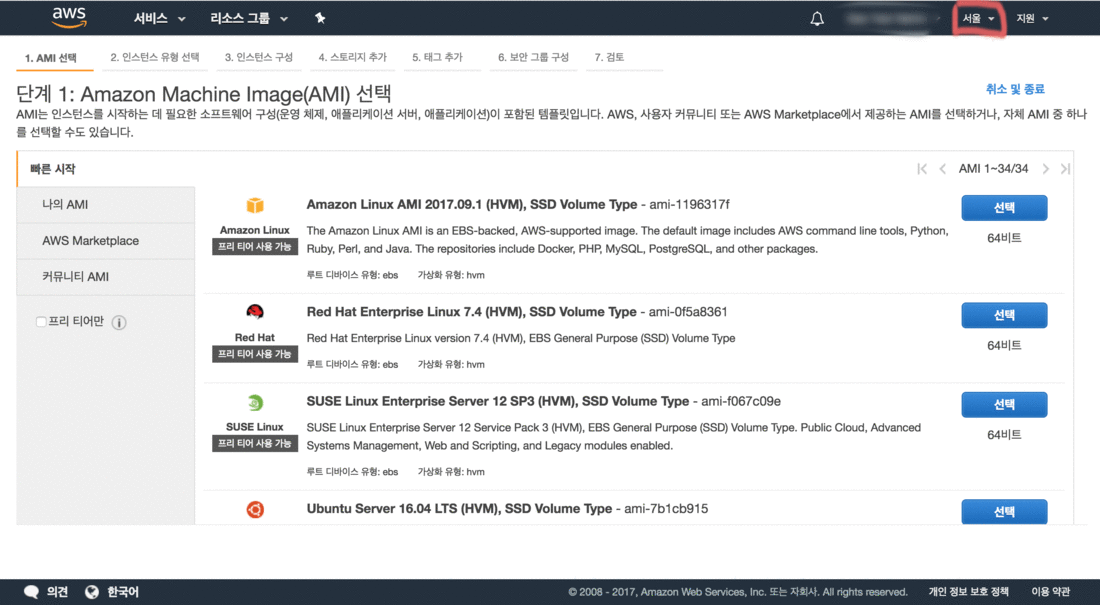Image resolution: width=1100 pixels, height=605 pixels.
Task: Click the 프리 티어 사용 가능 badge under Amazon Linux
Action: 255,246
